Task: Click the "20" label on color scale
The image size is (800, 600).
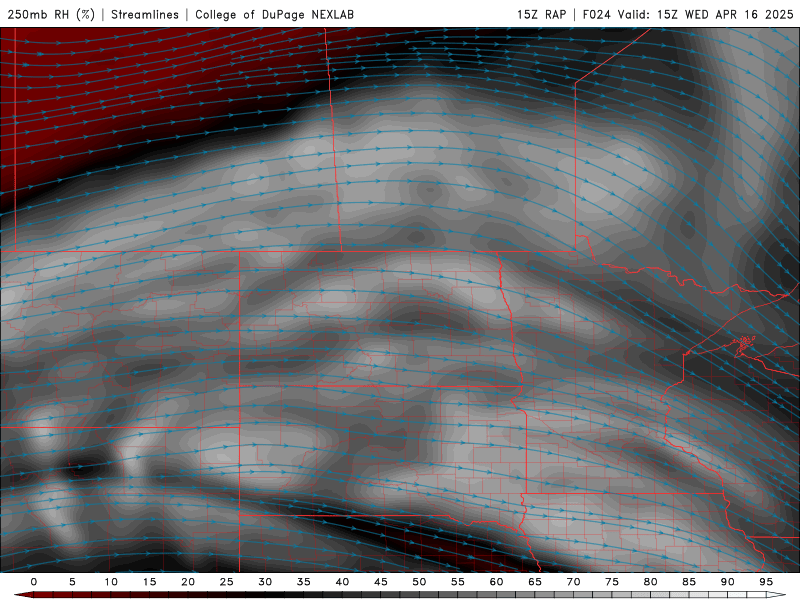Action: coord(188,582)
